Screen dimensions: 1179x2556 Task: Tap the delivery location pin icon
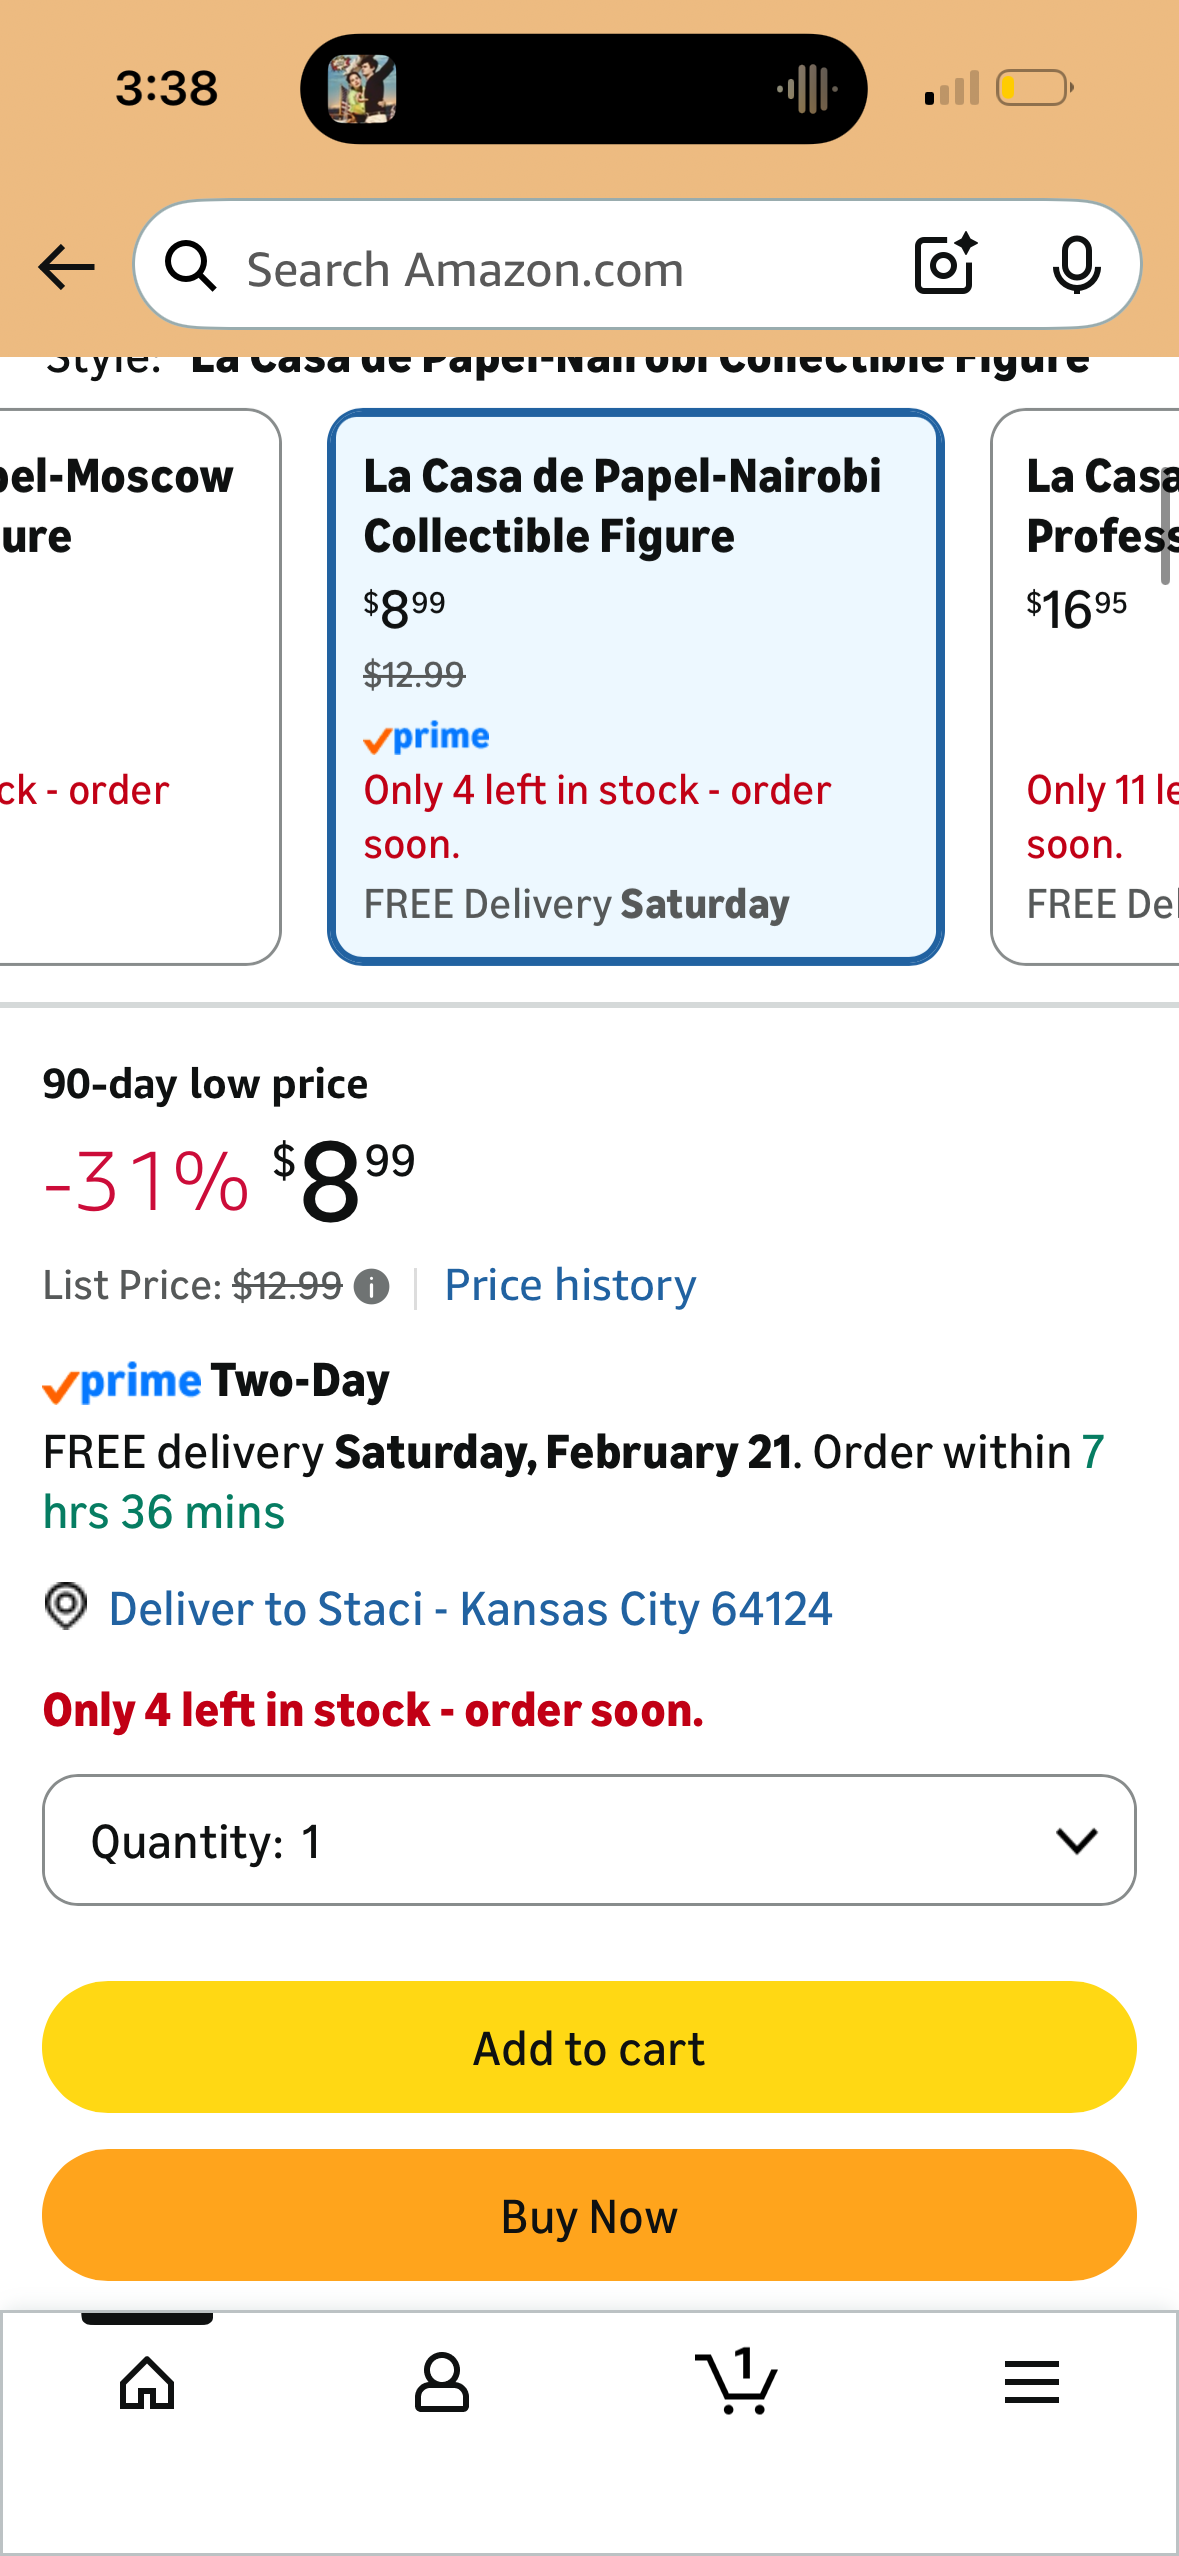[66, 1606]
